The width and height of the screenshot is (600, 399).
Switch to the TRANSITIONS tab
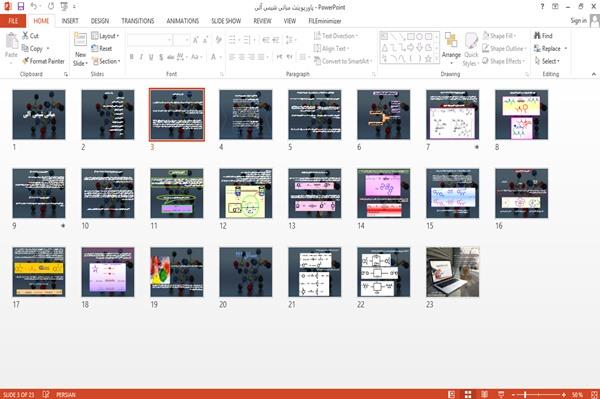[x=138, y=21]
